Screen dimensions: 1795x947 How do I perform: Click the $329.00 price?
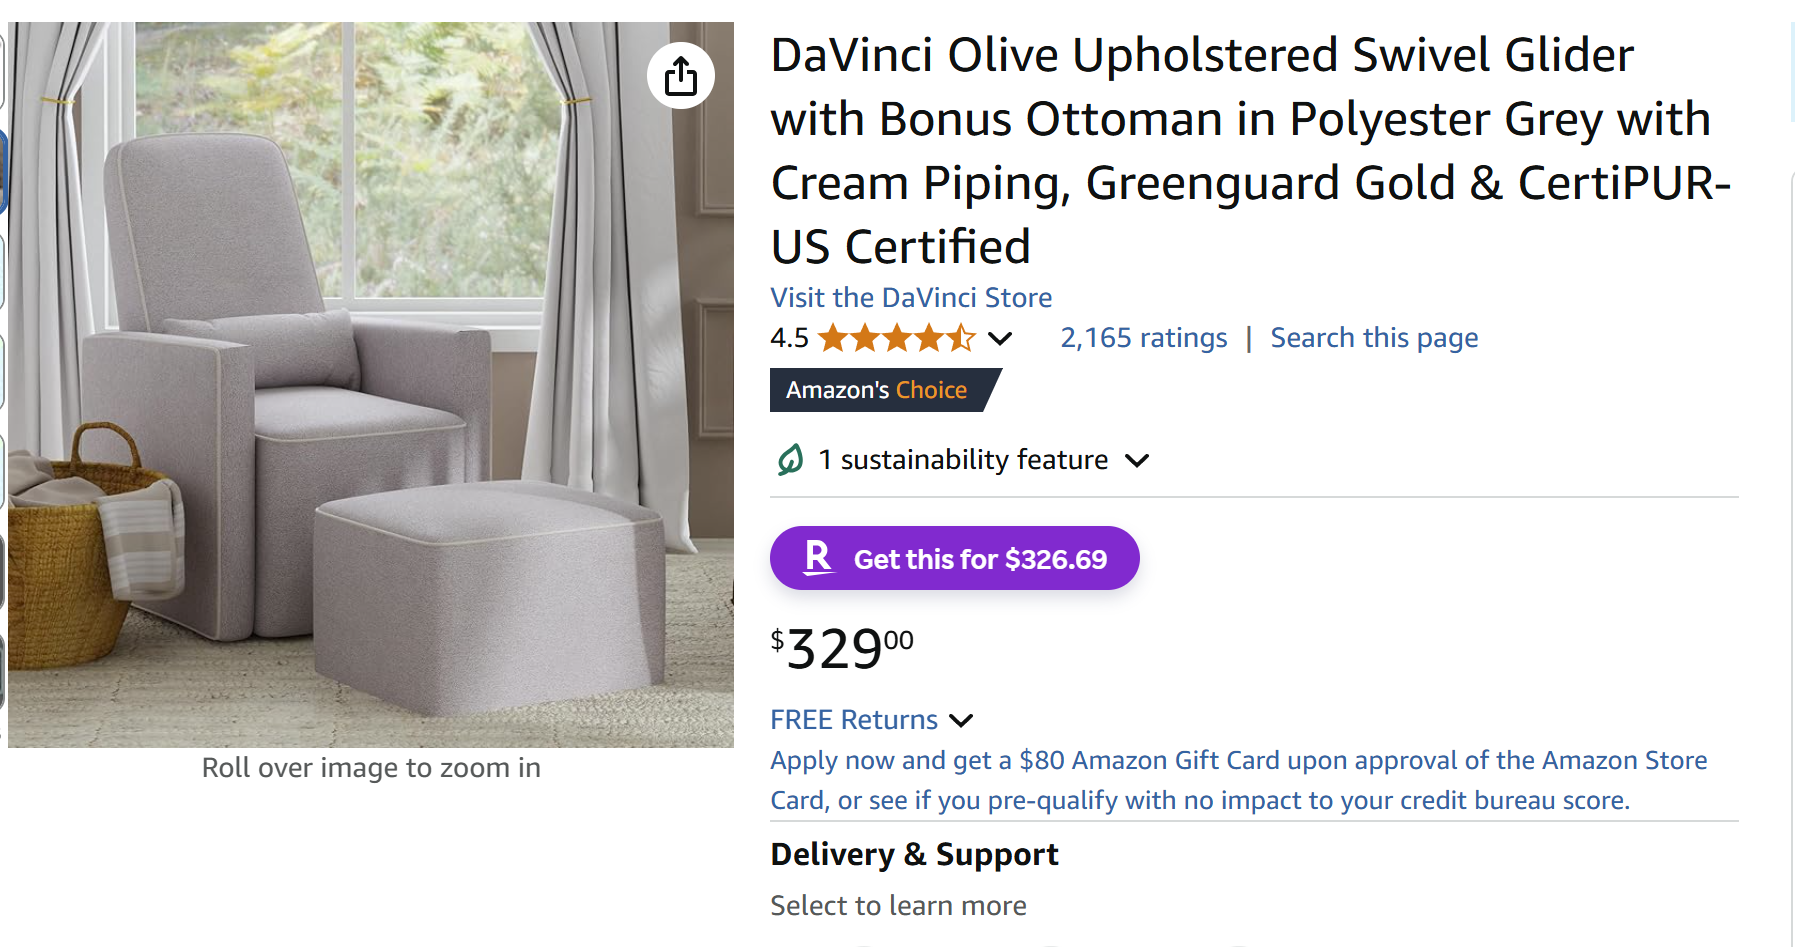click(x=842, y=648)
